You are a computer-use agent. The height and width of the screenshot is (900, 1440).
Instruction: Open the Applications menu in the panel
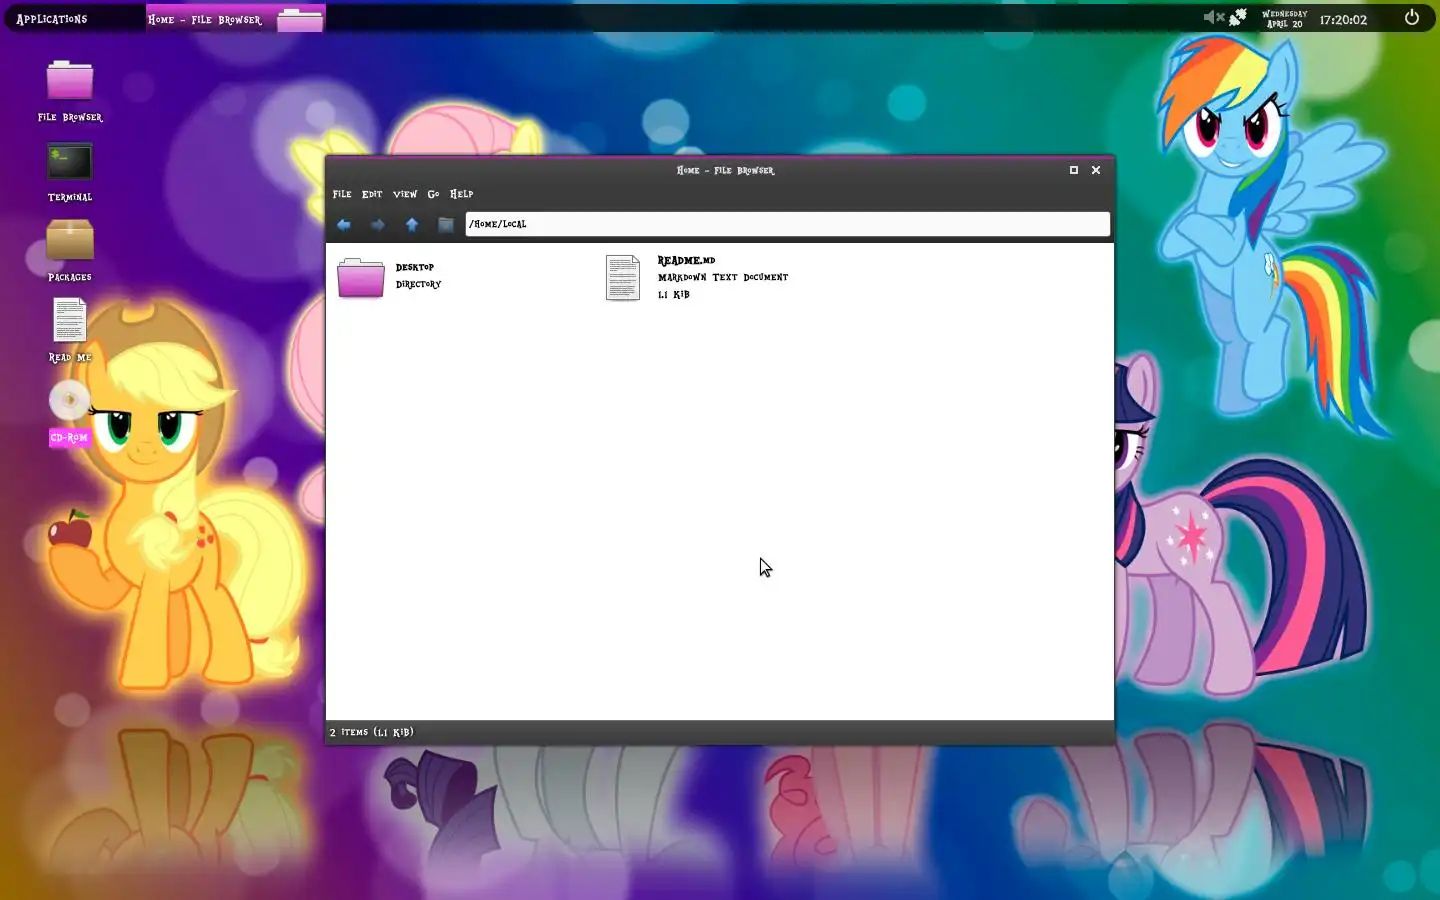point(52,19)
